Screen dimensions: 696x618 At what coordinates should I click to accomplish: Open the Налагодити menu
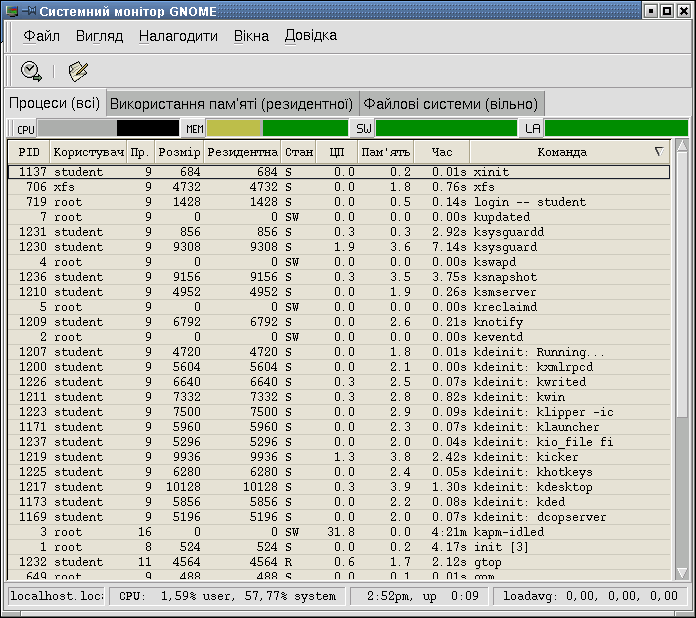(x=178, y=36)
